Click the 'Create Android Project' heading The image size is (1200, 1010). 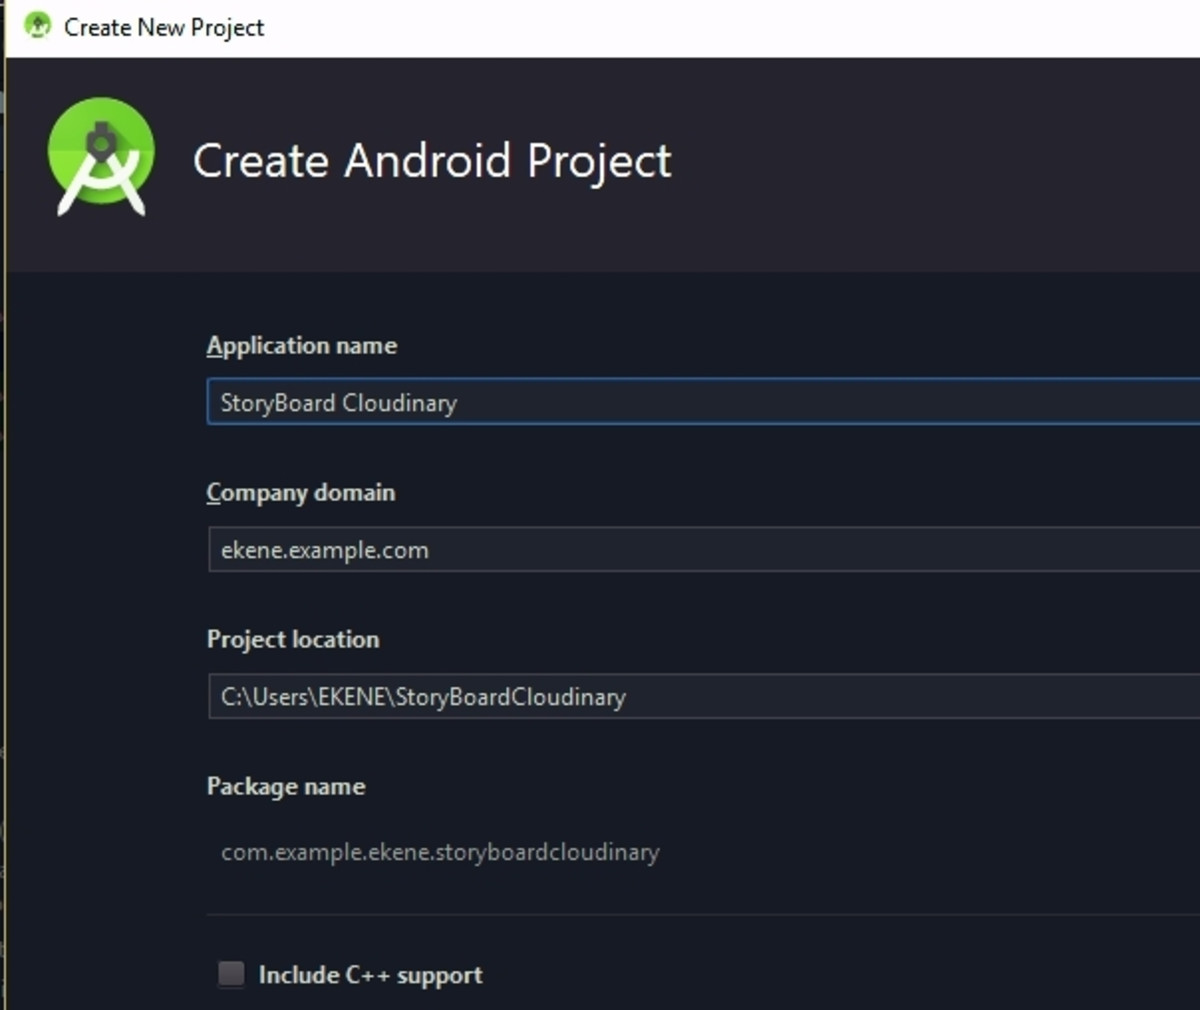432,162
